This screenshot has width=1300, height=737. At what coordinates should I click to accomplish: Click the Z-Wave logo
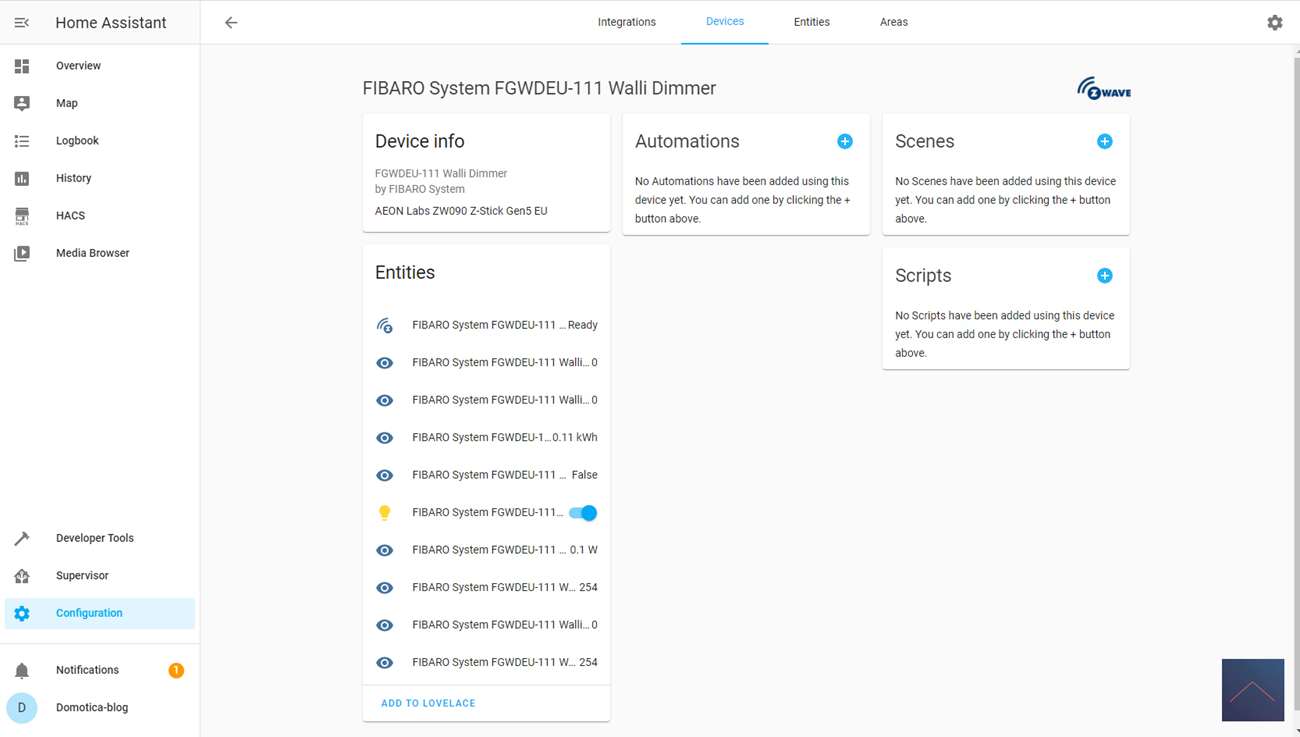click(x=1104, y=89)
